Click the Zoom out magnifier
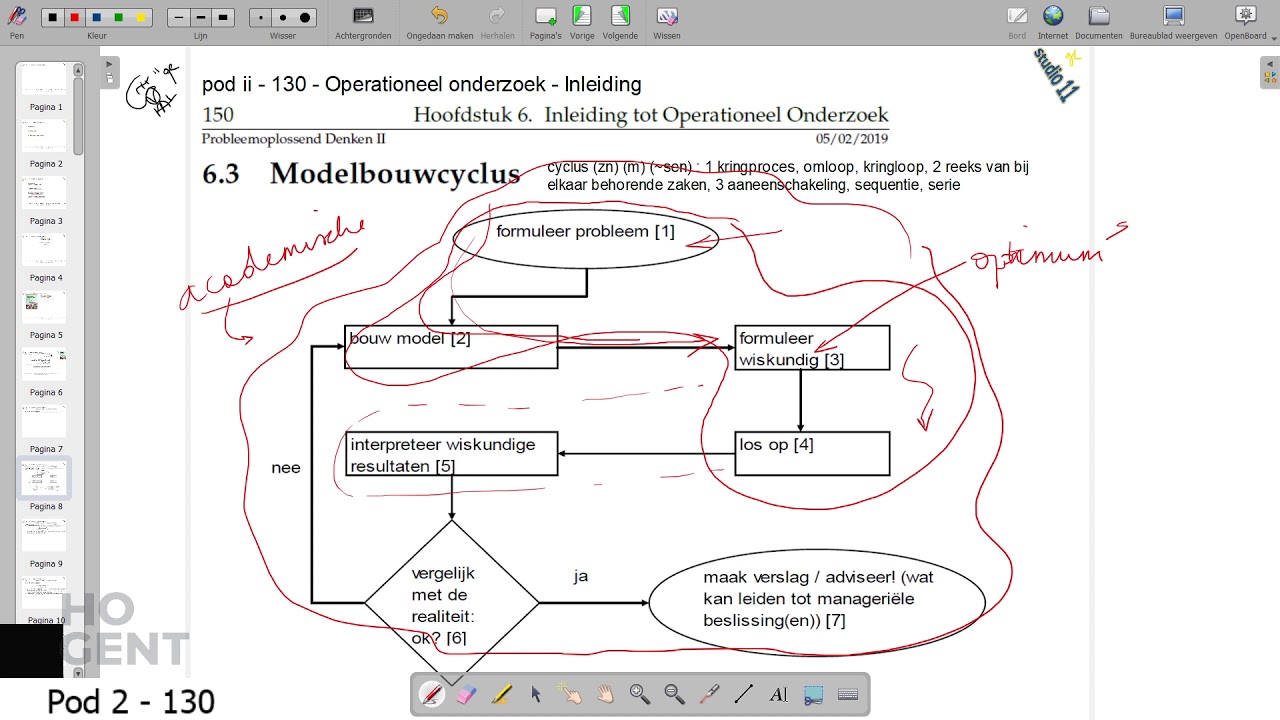Image resolution: width=1280 pixels, height=720 pixels. coord(675,694)
